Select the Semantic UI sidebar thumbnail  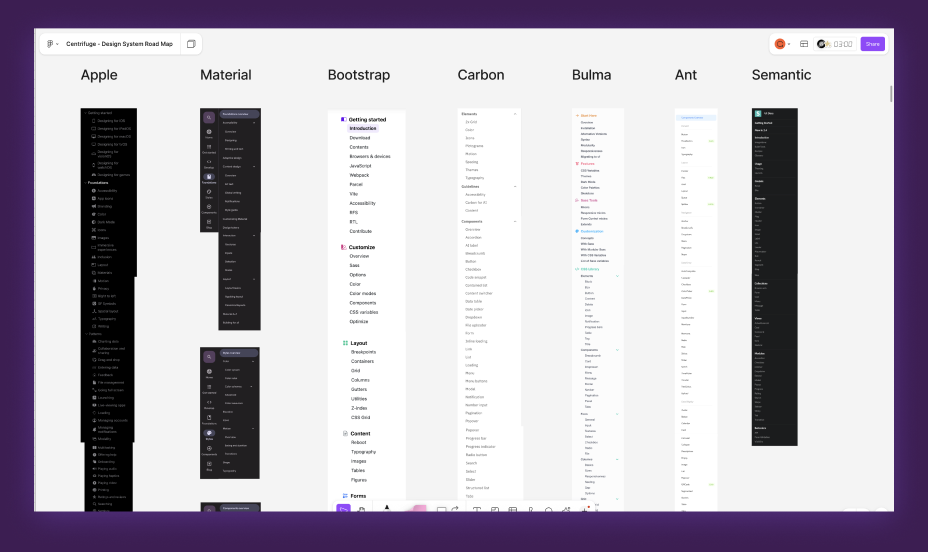tap(774, 277)
